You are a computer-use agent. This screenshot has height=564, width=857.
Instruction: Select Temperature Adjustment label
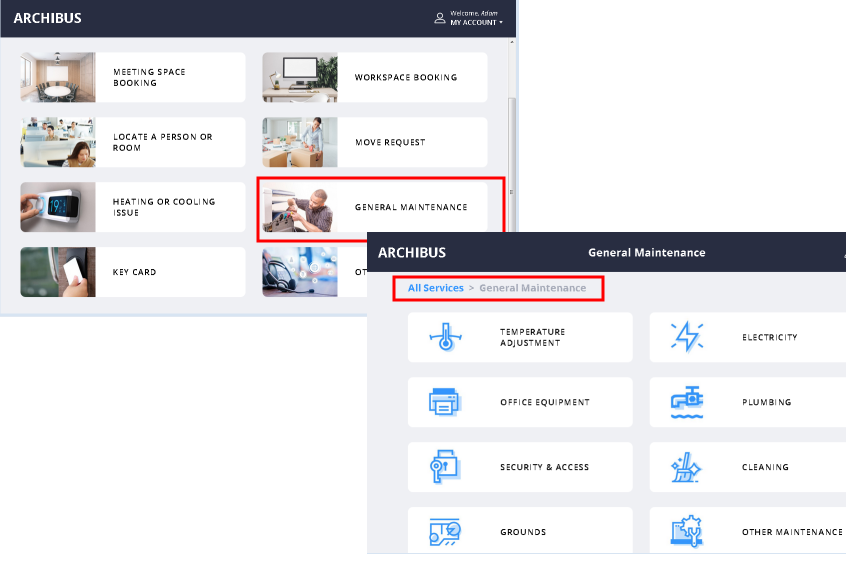(x=532, y=337)
